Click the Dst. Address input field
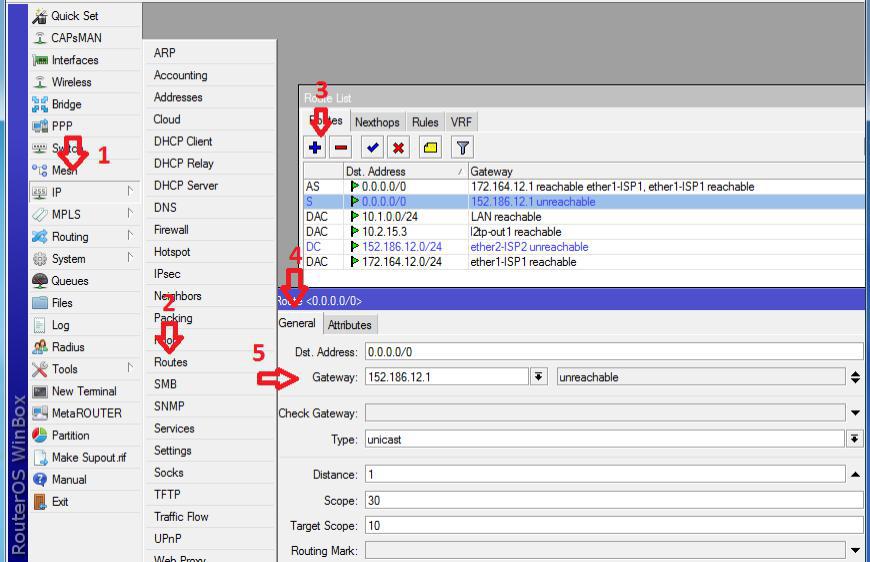The image size is (870, 562). [612, 352]
